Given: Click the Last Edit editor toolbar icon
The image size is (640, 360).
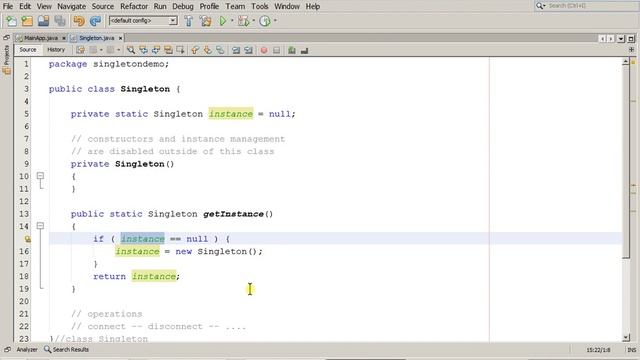Looking at the screenshot, I should 81,50.
